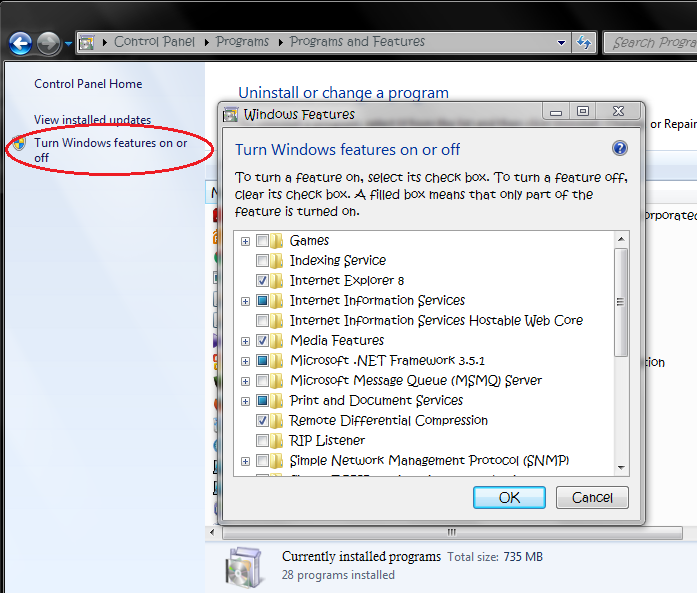
Task: Click the Games folder icon
Action: (276, 241)
